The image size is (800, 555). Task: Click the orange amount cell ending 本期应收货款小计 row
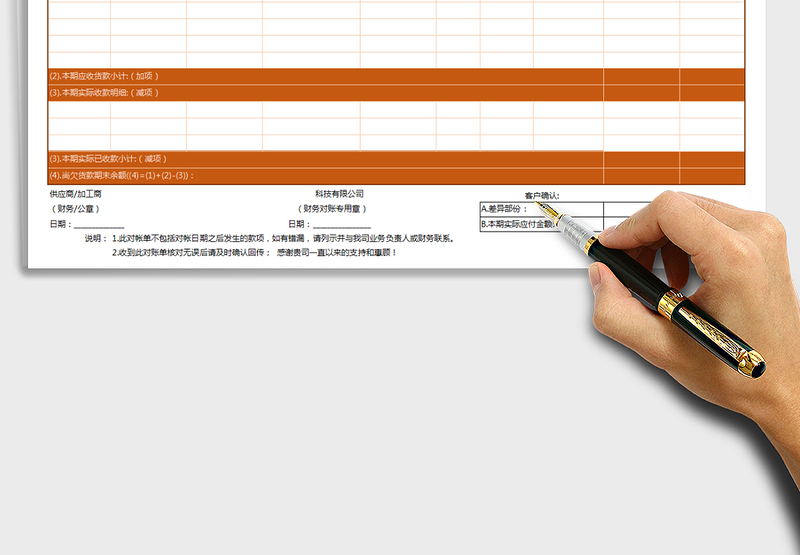(712, 76)
